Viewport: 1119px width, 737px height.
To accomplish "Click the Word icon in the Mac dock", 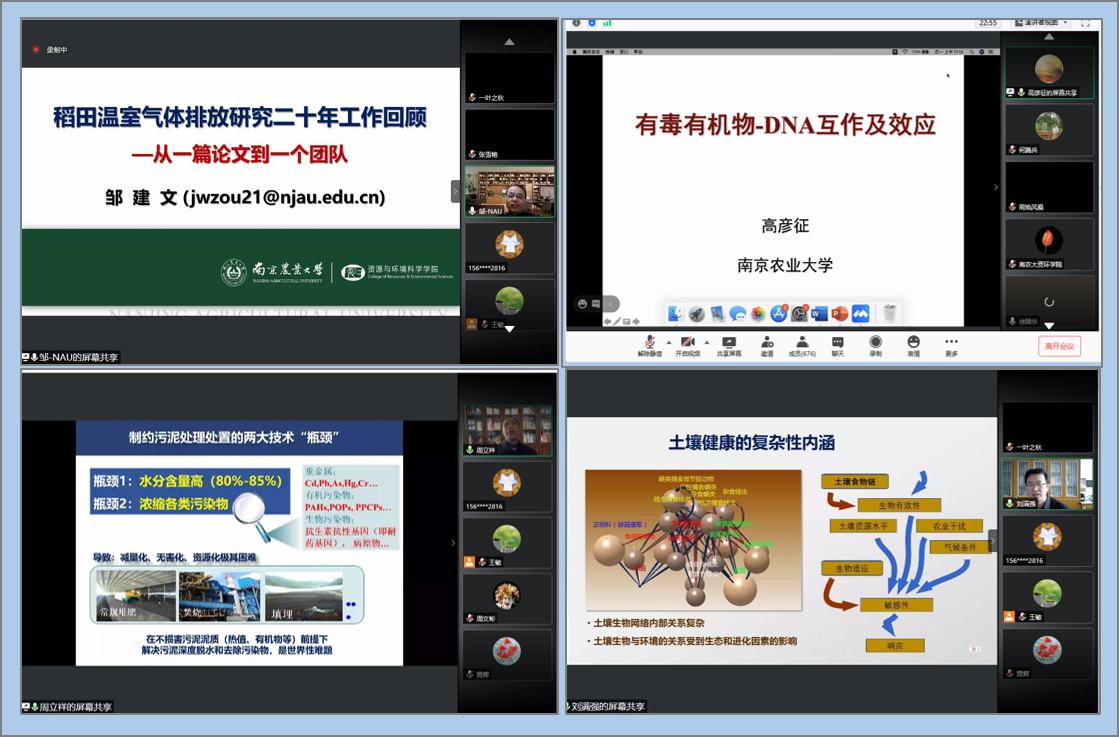I will 819,314.
